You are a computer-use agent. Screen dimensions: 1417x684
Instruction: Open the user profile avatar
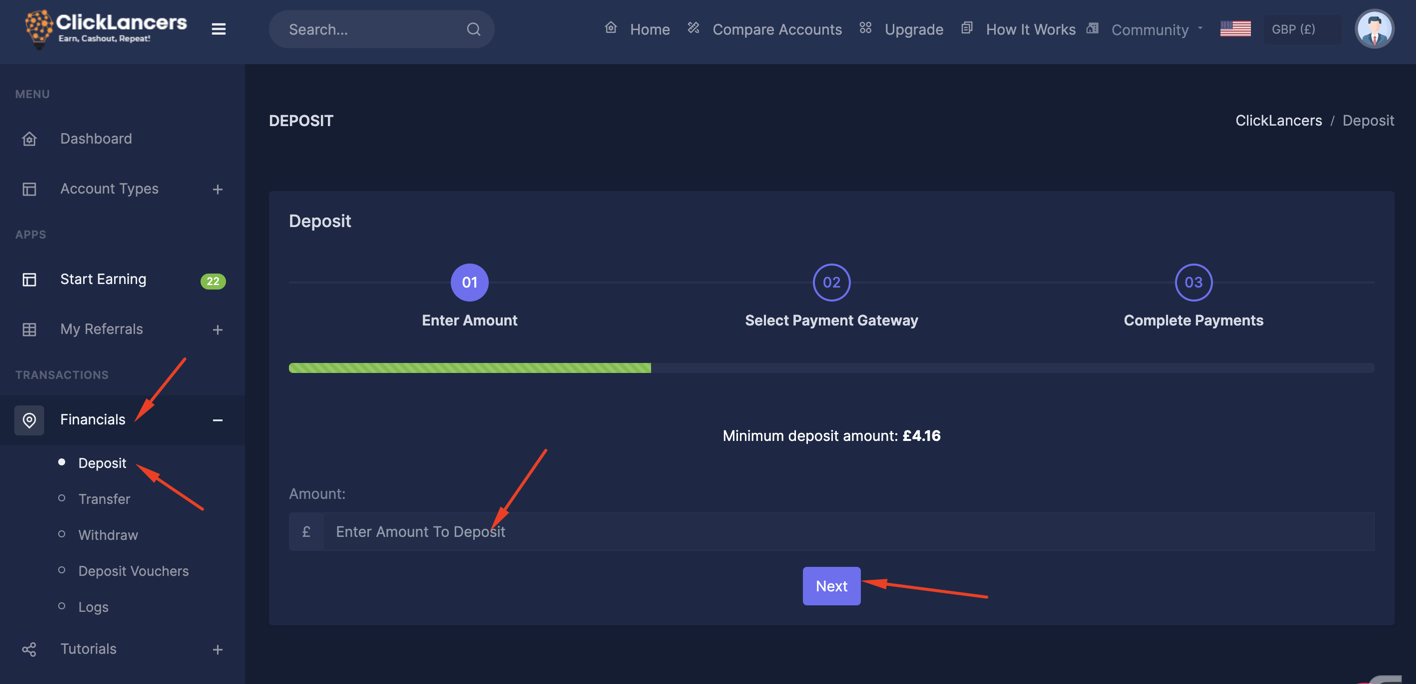click(x=1374, y=29)
